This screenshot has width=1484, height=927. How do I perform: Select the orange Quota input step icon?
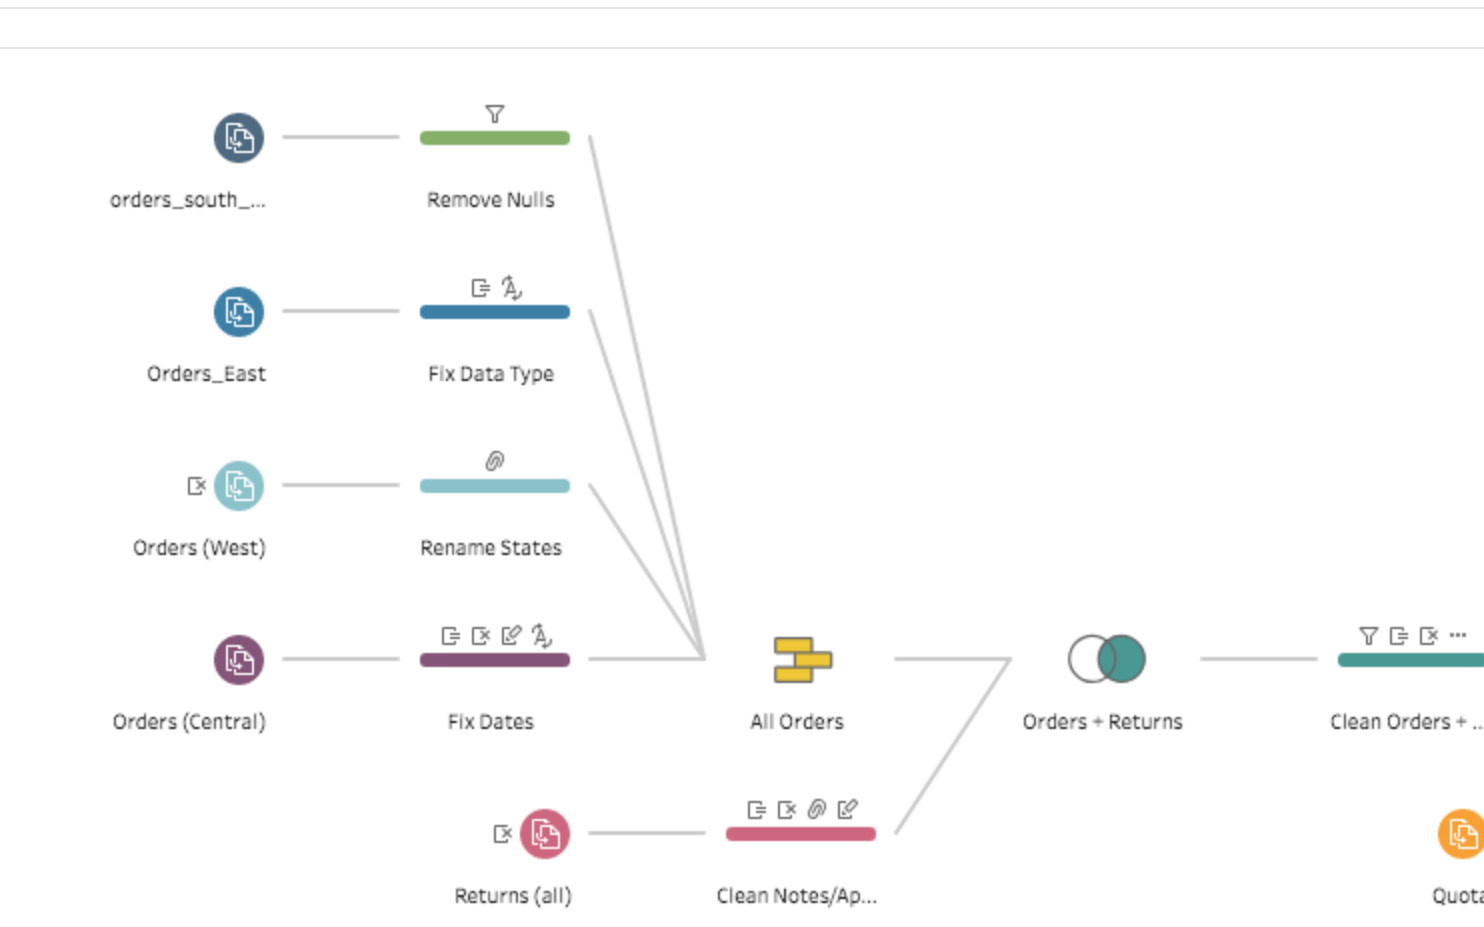(1462, 834)
